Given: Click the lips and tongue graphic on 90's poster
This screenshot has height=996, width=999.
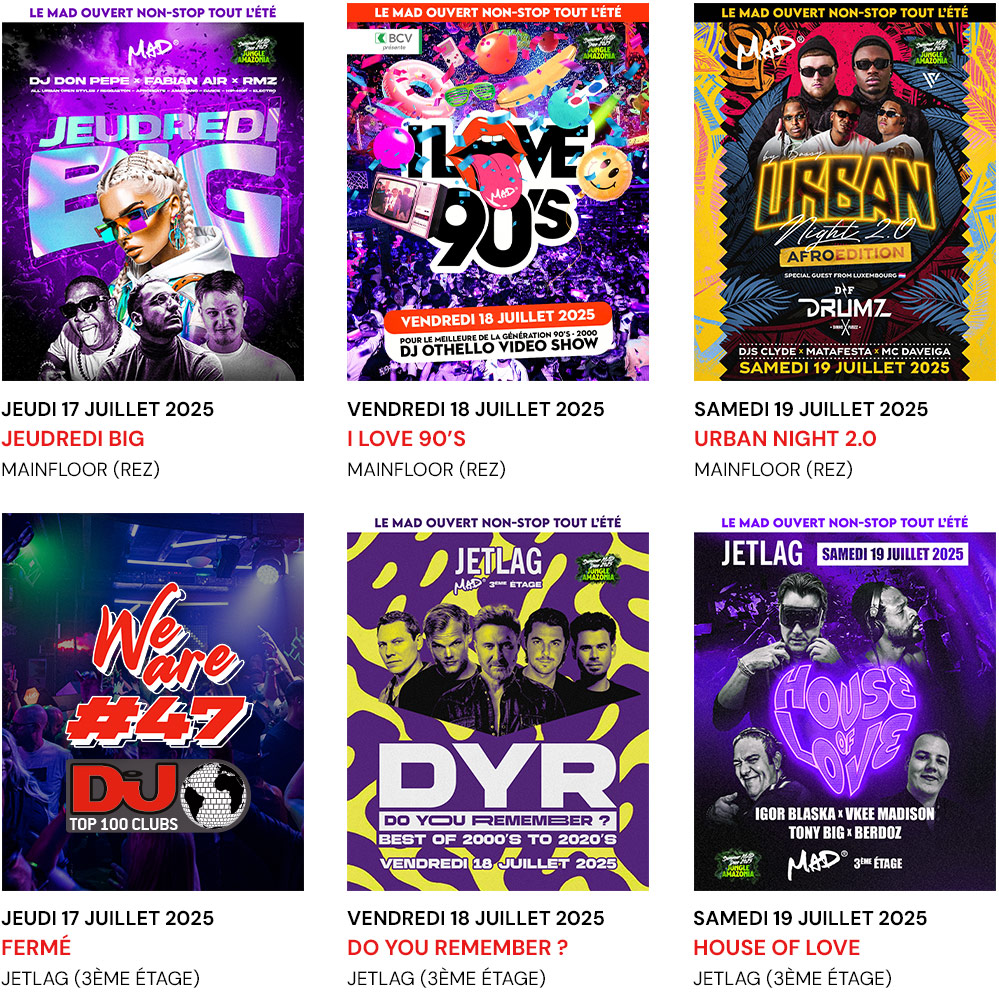Looking at the screenshot, I should pos(496,165).
